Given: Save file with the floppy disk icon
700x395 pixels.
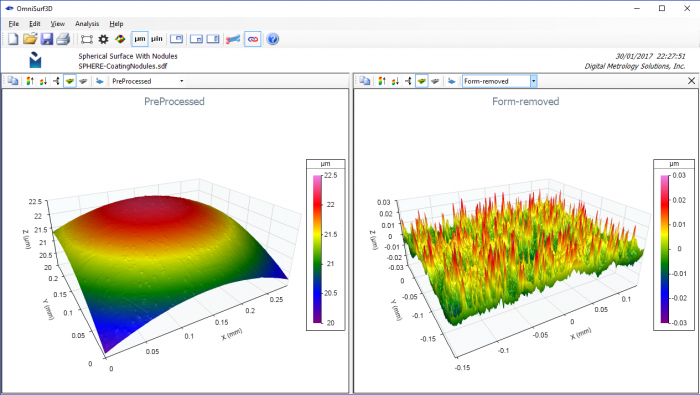Looking at the screenshot, I should coord(47,39).
